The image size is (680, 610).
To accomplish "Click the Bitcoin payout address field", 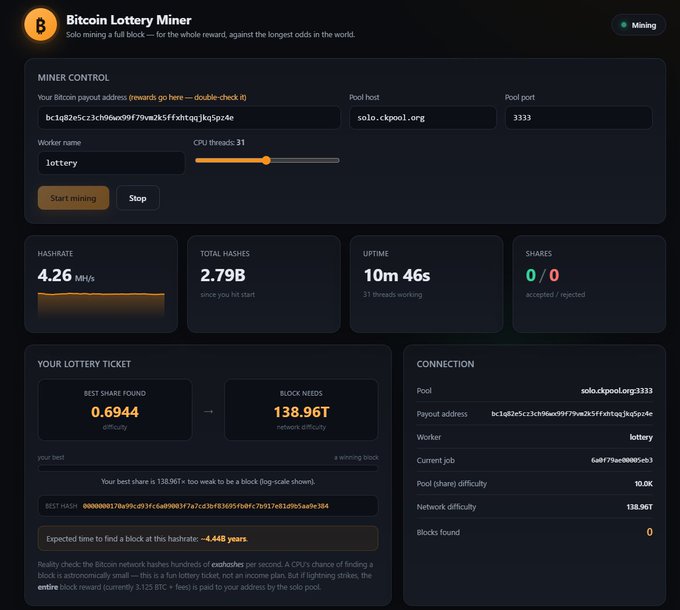I will [x=189, y=117].
